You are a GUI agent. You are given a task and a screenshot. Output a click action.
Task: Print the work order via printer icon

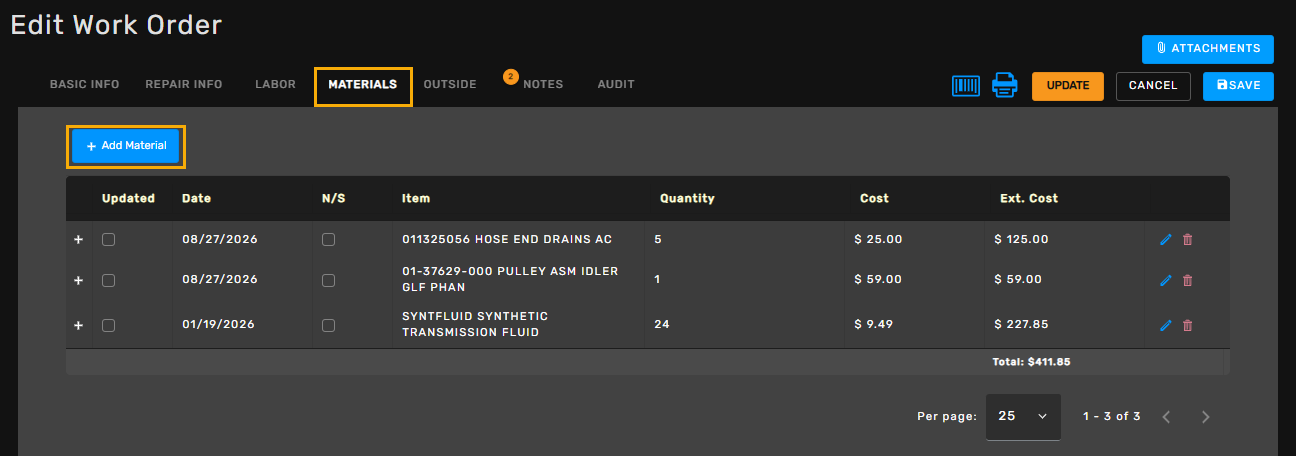[x=1004, y=86]
